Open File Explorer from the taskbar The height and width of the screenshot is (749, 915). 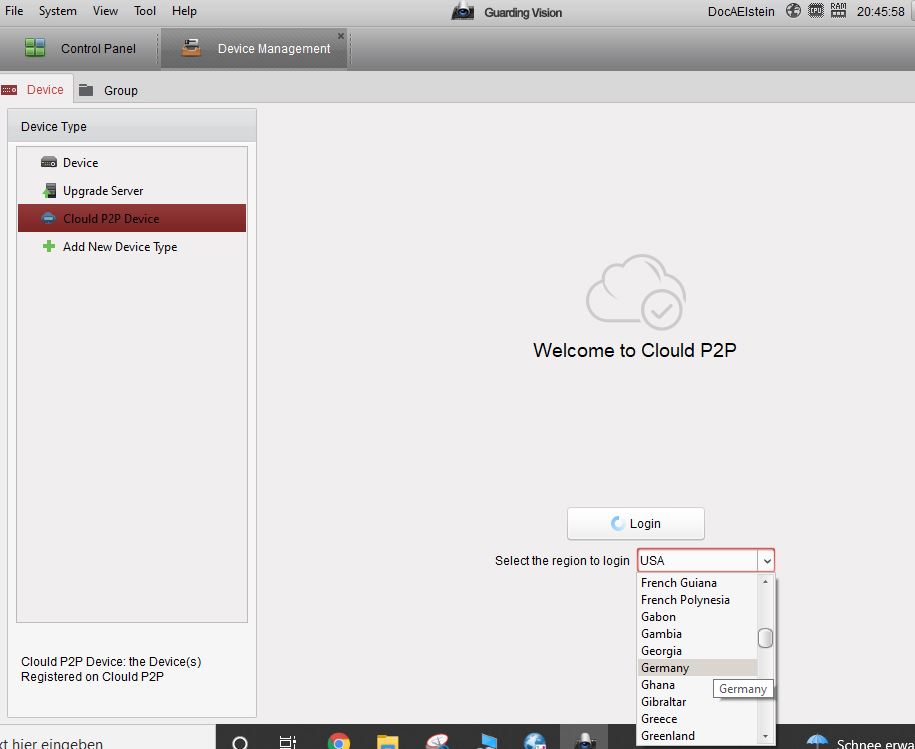click(x=387, y=741)
